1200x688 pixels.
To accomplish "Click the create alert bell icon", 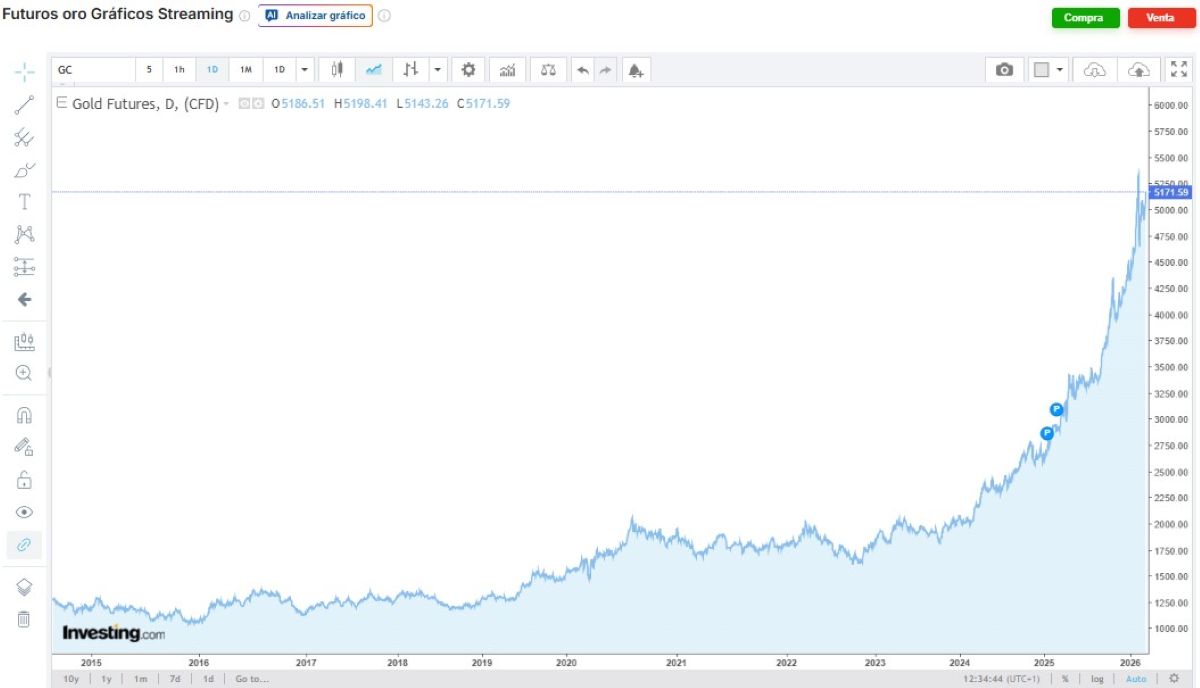I will click(635, 70).
